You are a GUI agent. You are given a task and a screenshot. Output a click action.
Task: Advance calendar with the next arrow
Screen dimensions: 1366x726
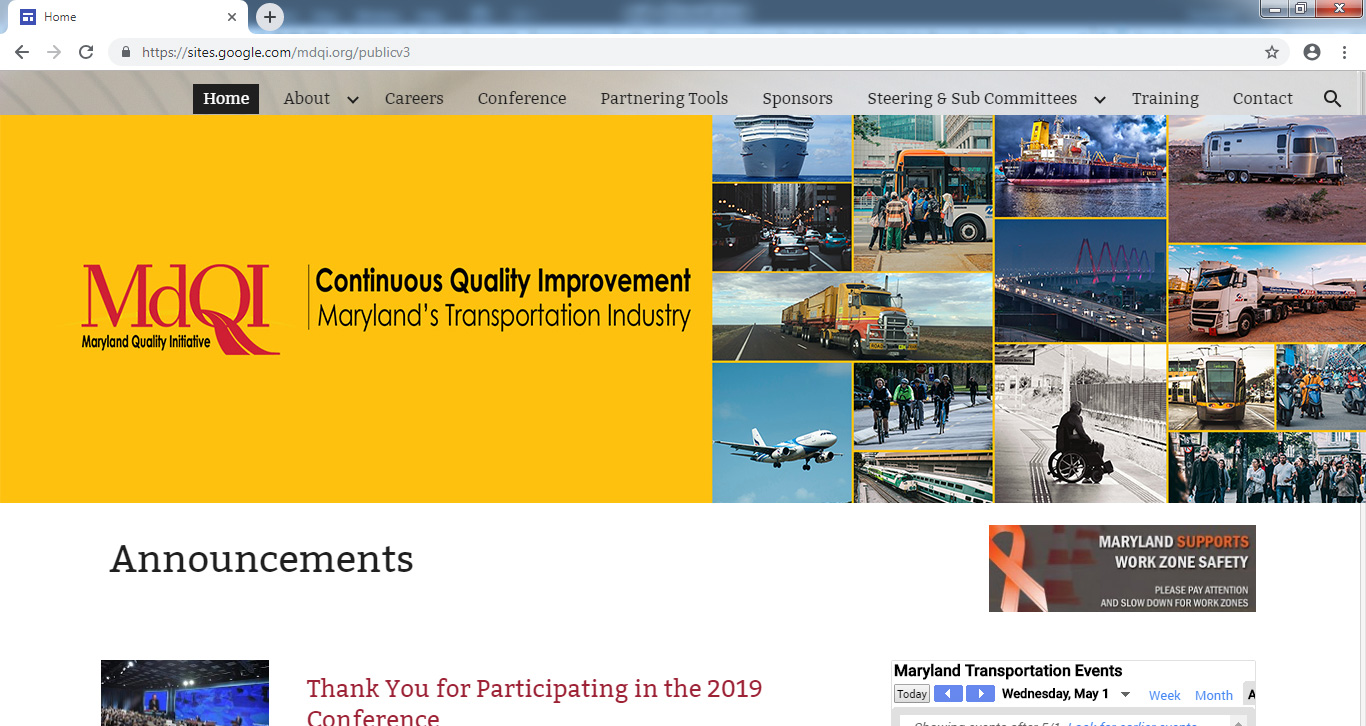pos(980,694)
